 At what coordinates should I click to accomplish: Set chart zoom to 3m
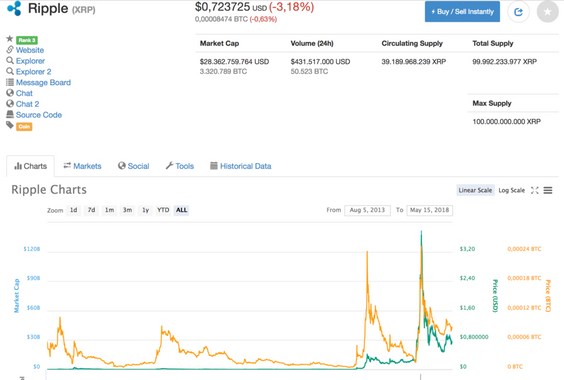click(127, 210)
